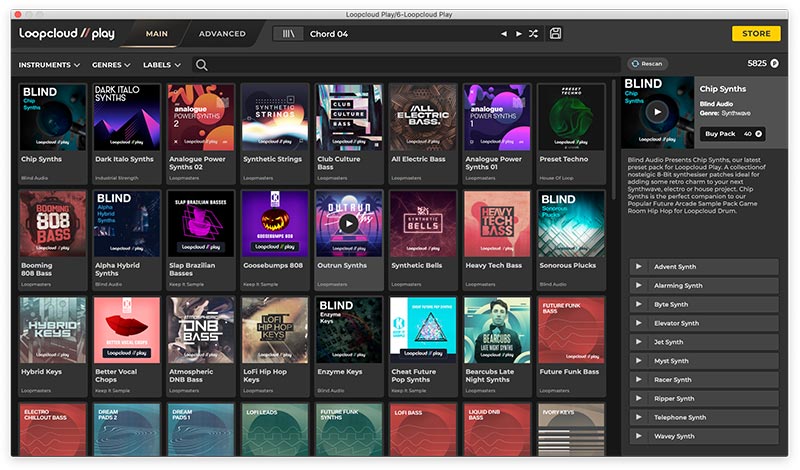Play the Racer Synth preset
Image resolution: width=800 pixels, height=470 pixels.
pyautogui.click(x=638, y=380)
